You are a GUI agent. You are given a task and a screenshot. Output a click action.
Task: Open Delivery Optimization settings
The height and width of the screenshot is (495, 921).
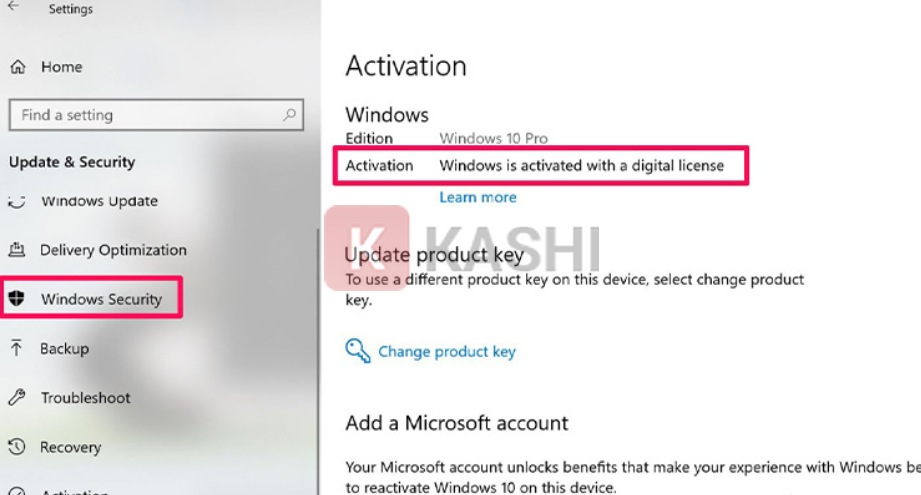(113, 250)
